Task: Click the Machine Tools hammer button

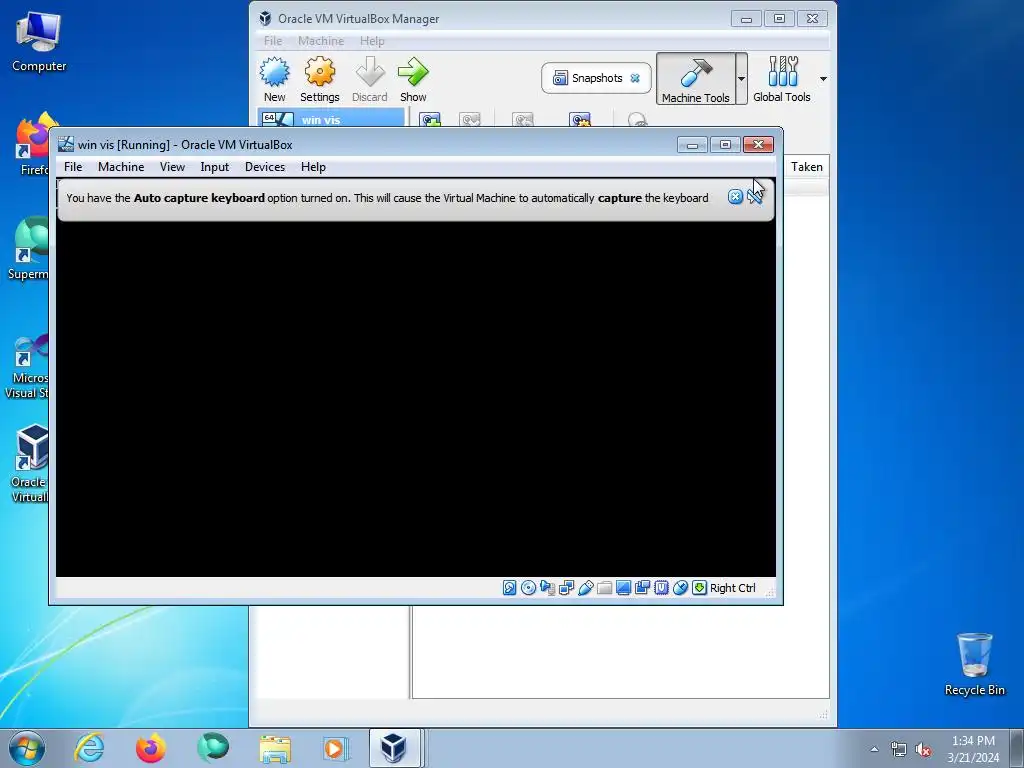Action: pyautogui.click(x=696, y=79)
